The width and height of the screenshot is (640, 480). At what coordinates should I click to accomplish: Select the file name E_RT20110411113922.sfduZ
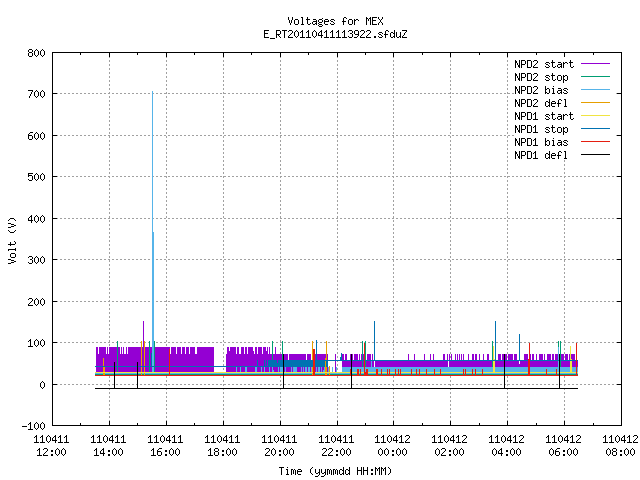point(335,34)
